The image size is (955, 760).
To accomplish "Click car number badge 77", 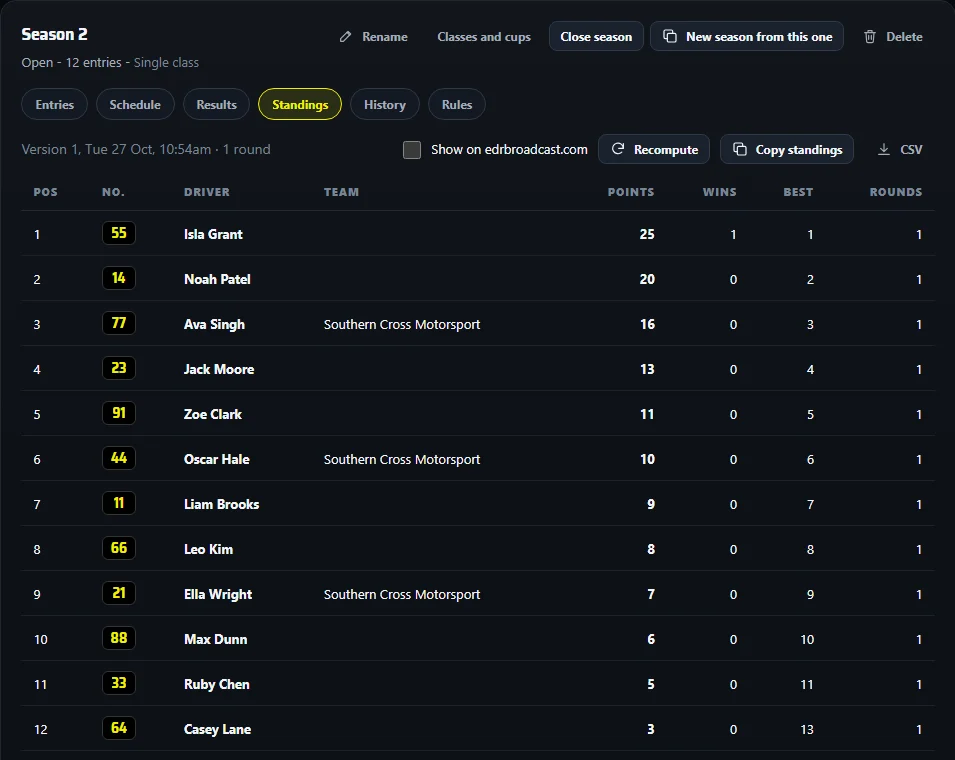I will [119, 323].
